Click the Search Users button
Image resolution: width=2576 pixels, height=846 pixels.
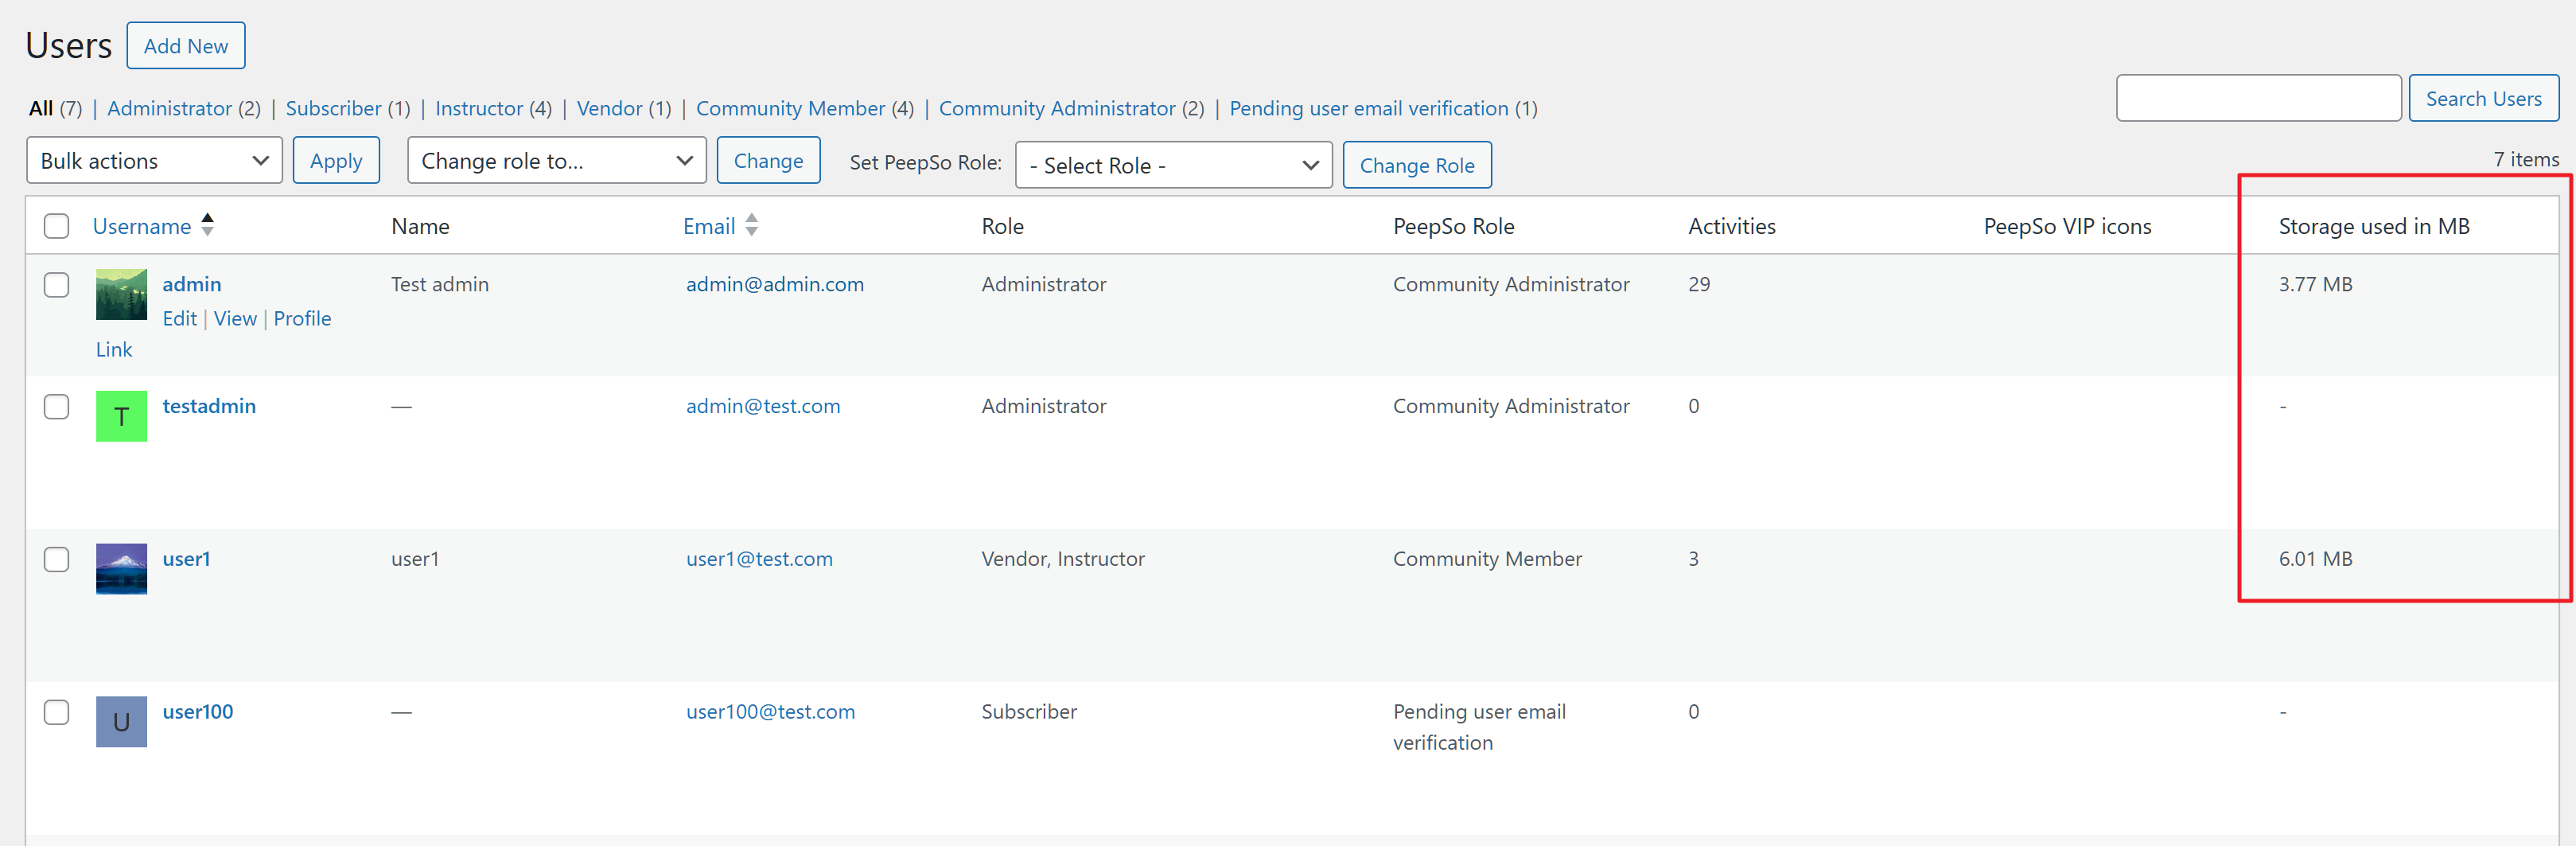click(2483, 98)
